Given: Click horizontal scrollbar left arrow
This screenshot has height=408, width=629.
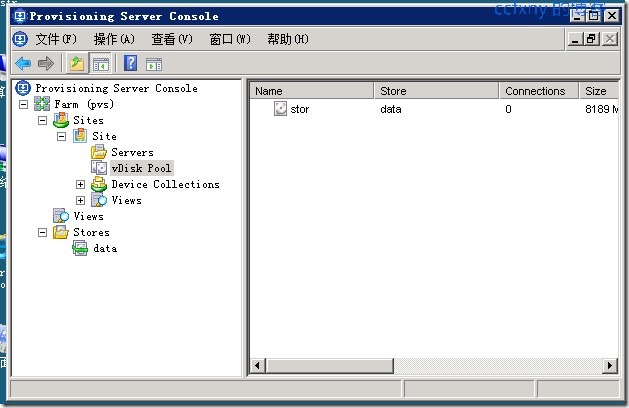Looking at the screenshot, I should 257,365.
